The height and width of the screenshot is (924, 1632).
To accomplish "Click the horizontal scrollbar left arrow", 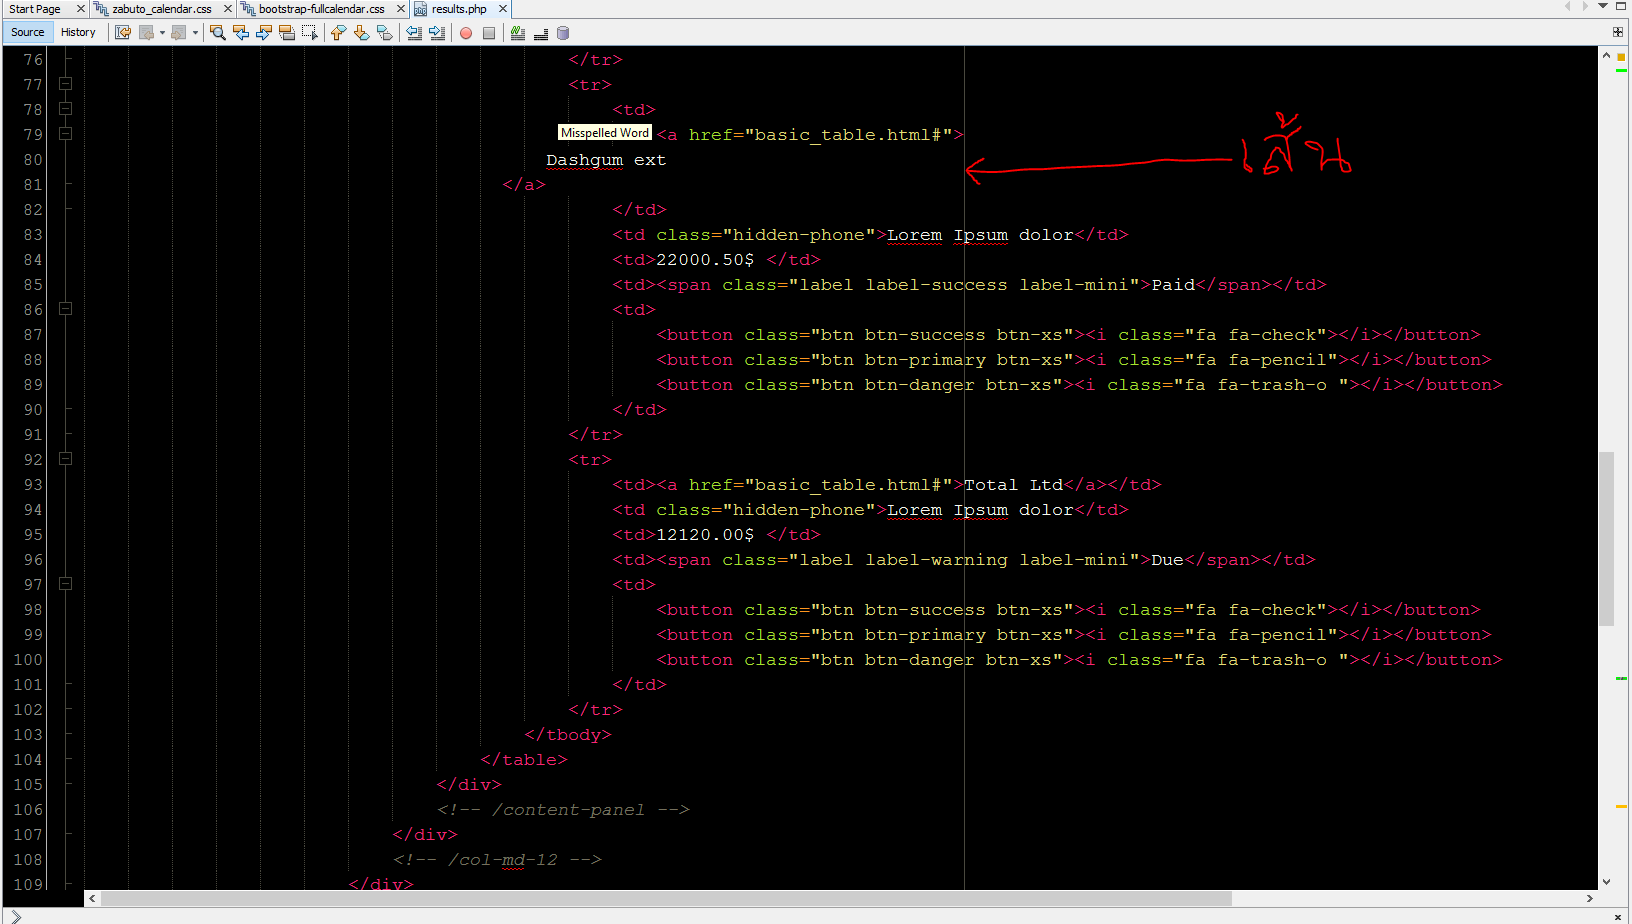I will point(92,898).
